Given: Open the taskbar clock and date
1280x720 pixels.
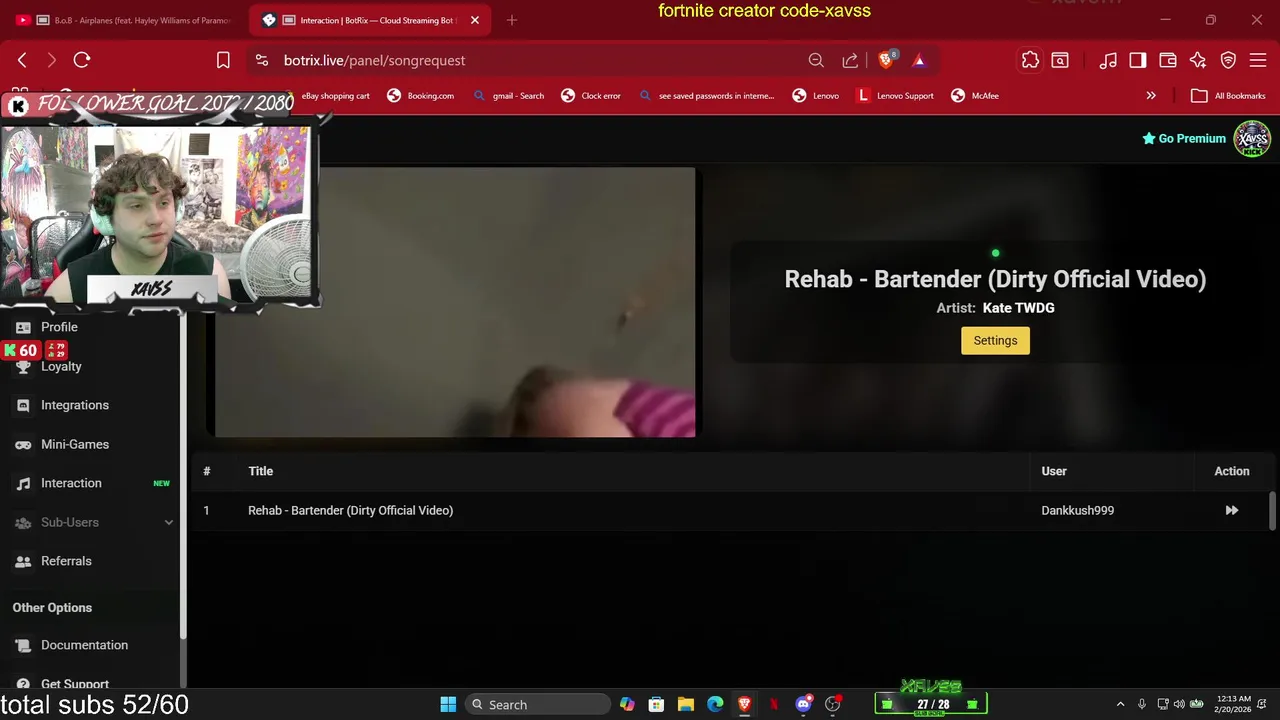Looking at the screenshot, I should 1233,704.
